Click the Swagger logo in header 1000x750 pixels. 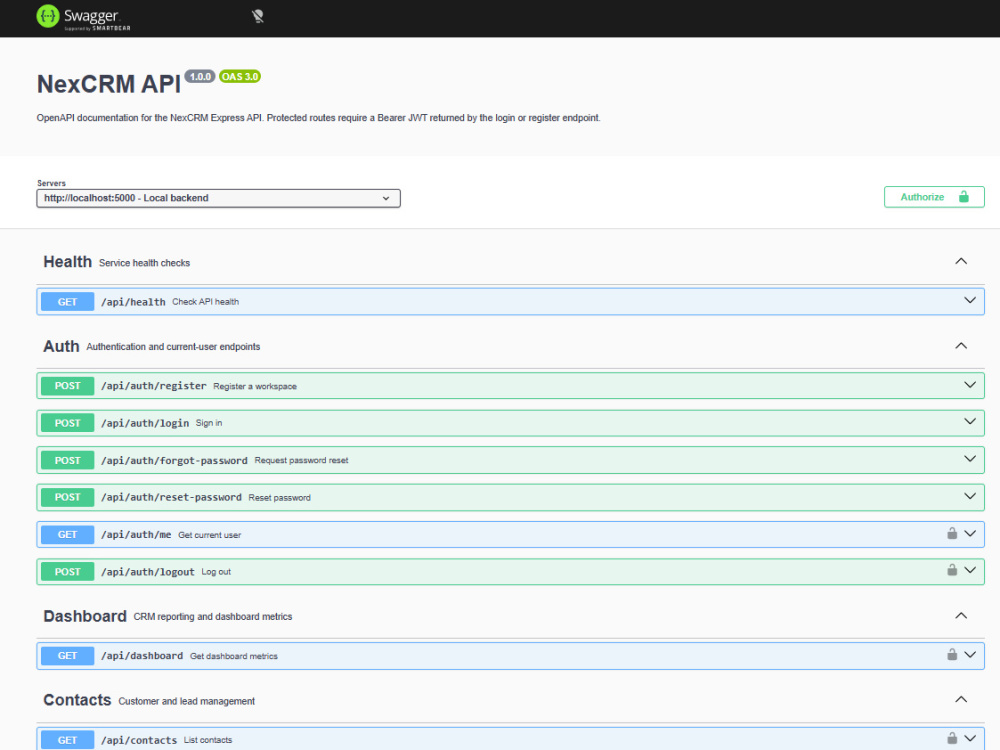click(84, 17)
